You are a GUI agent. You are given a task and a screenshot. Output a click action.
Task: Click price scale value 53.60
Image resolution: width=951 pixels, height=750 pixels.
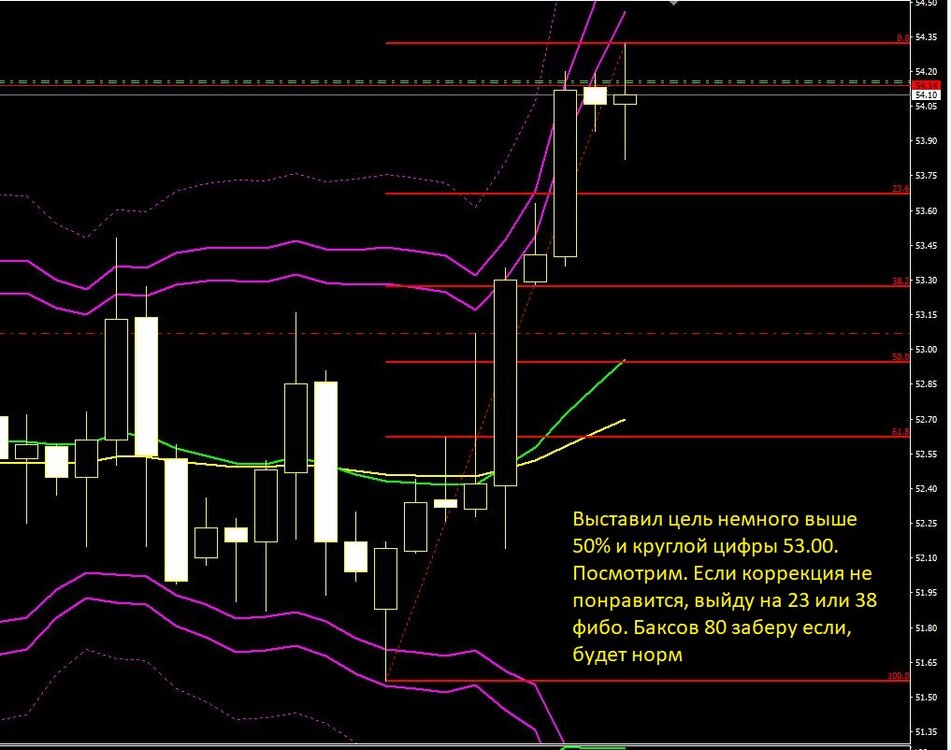pos(926,211)
